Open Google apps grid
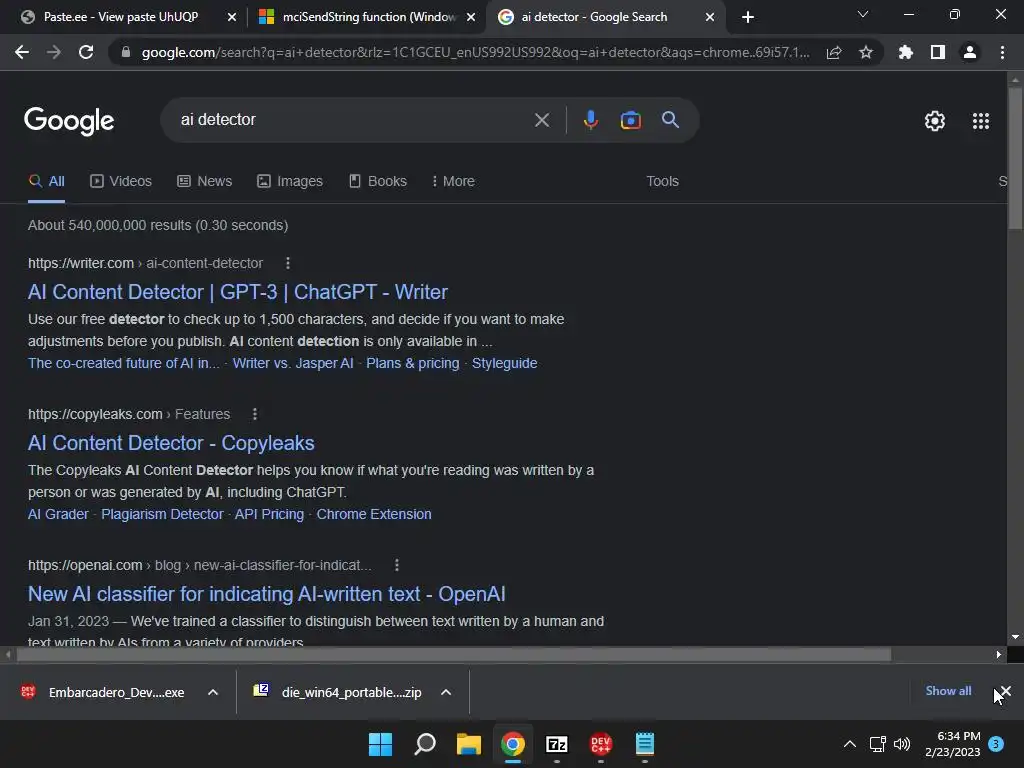 coord(981,121)
